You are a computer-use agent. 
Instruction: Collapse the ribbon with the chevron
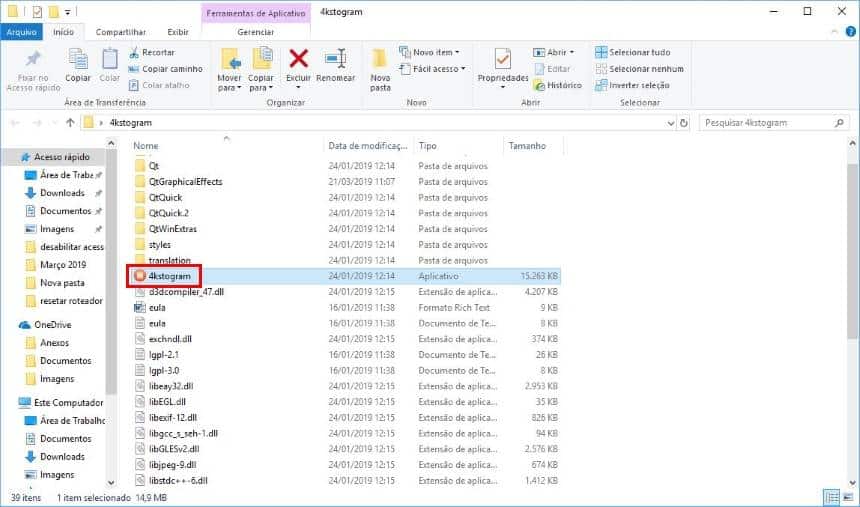835,32
